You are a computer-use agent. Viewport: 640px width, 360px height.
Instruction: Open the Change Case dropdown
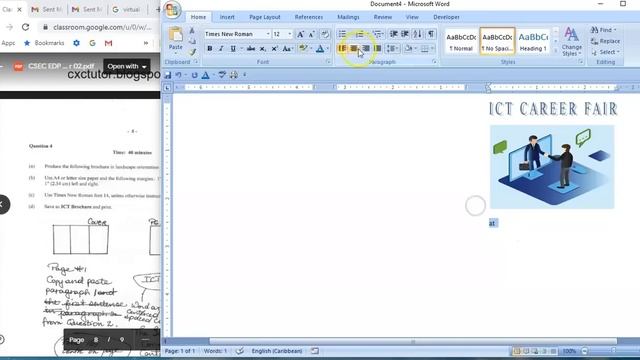(x=287, y=49)
